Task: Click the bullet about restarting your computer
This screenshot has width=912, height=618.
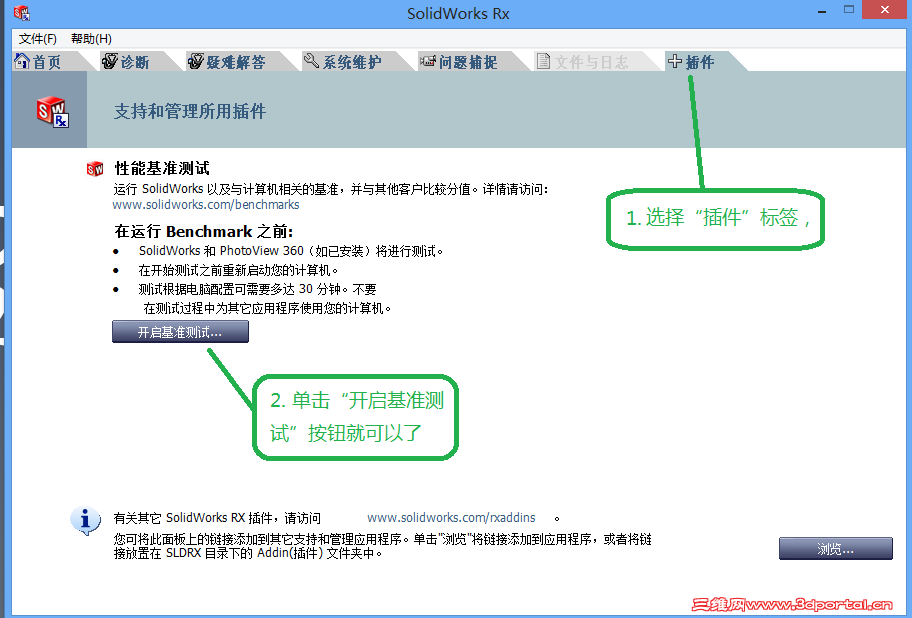Action: pyautogui.click(x=238, y=270)
